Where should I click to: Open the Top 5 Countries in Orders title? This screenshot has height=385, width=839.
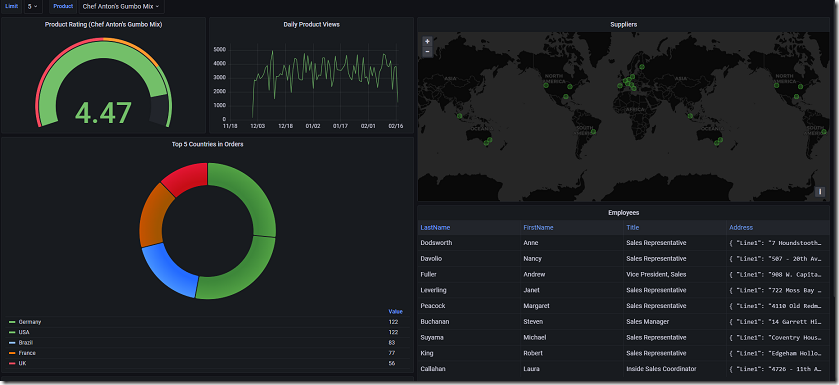pyautogui.click(x=207, y=144)
